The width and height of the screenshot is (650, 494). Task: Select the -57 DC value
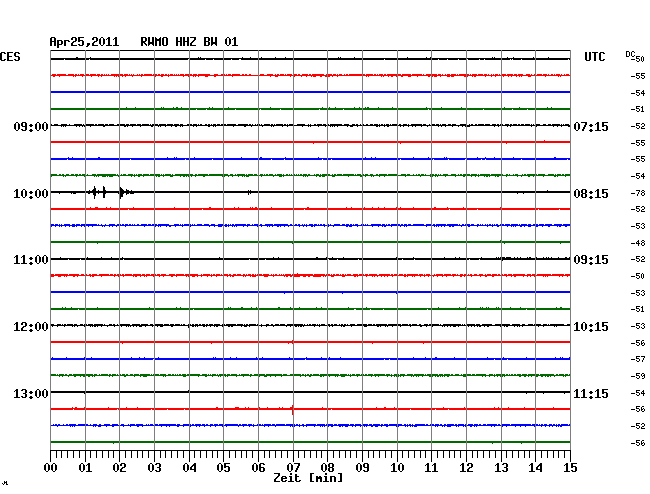click(638, 359)
